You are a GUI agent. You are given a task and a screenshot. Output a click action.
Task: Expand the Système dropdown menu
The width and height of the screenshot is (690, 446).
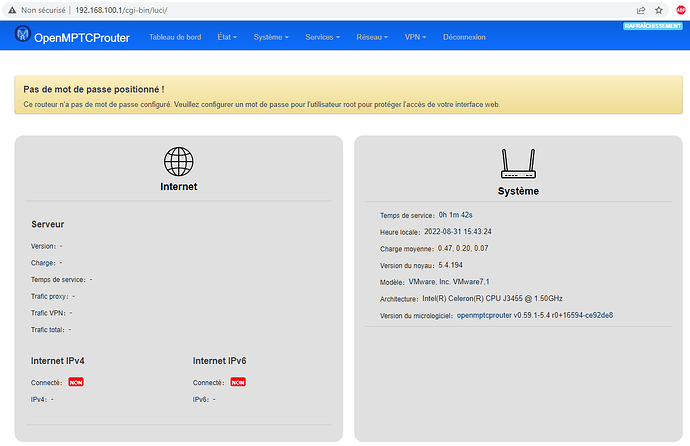pyautogui.click(x=271, y=37)
